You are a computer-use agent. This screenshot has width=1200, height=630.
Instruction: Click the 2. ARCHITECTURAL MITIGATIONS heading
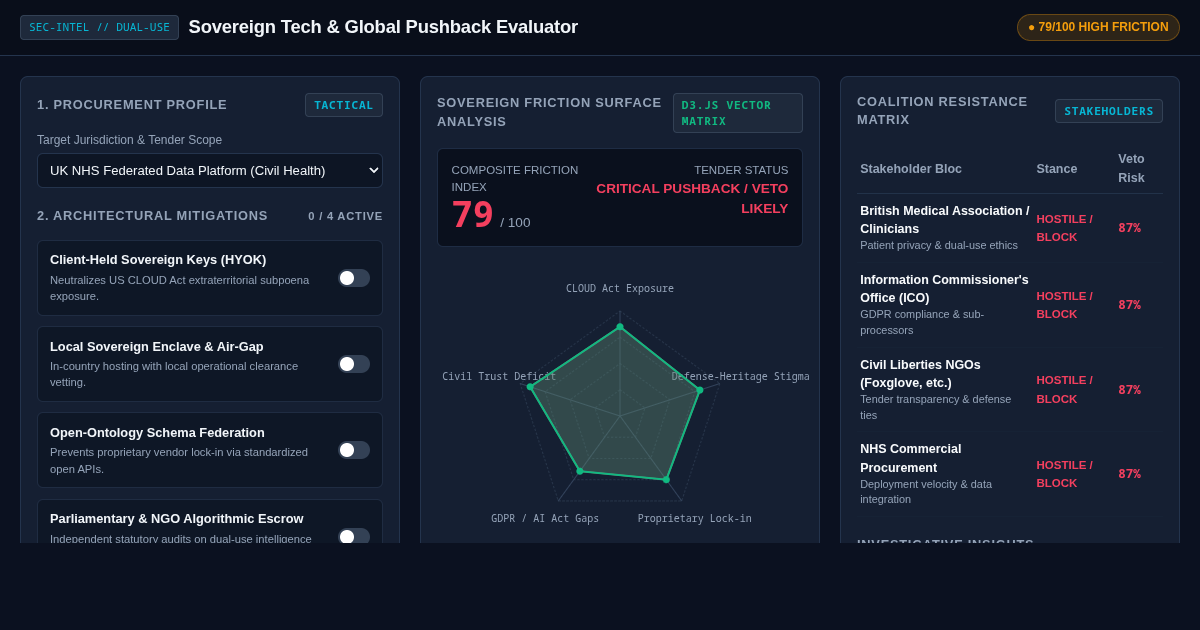152,216
